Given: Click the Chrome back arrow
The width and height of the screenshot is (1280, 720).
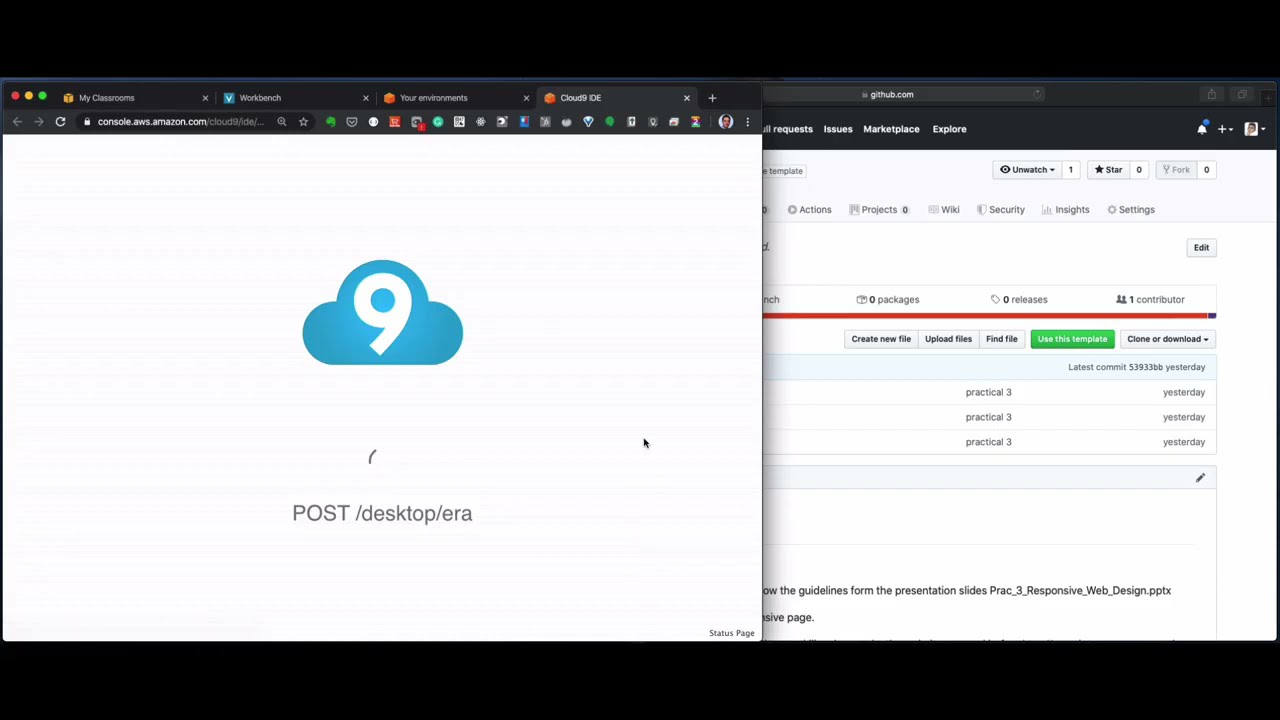Looking at the screenshot, I should [17, 122].
